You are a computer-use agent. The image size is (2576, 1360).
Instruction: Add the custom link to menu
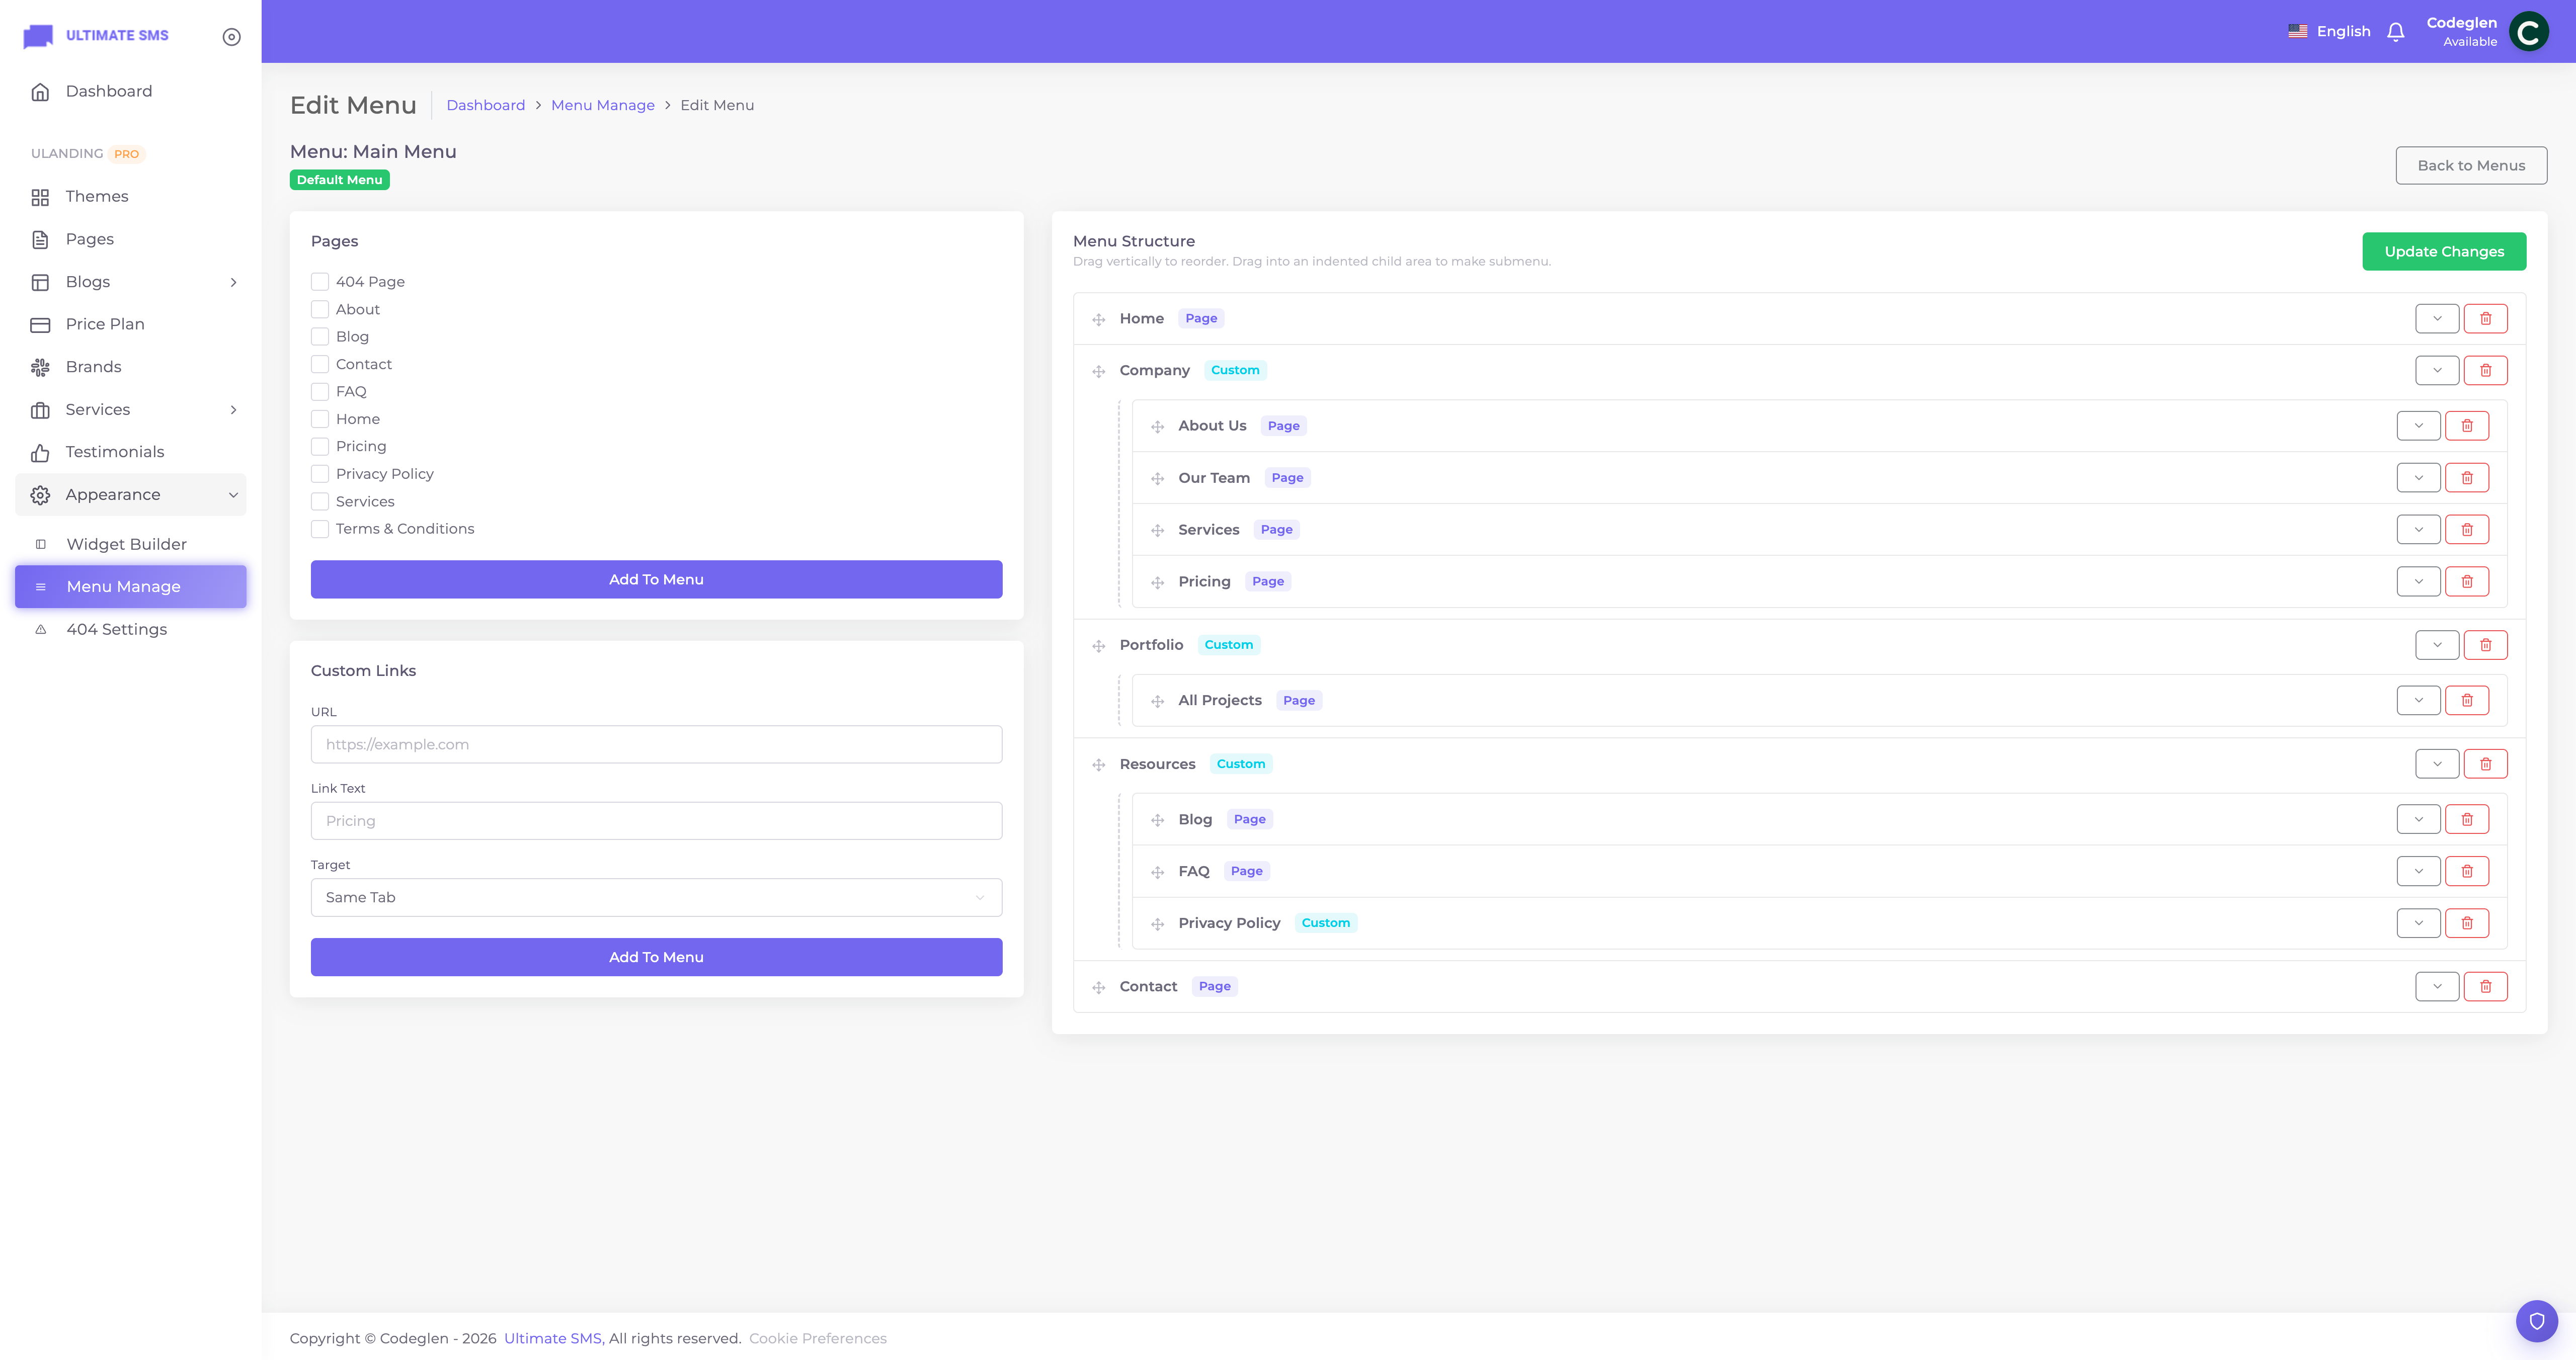tap(656, 957)
